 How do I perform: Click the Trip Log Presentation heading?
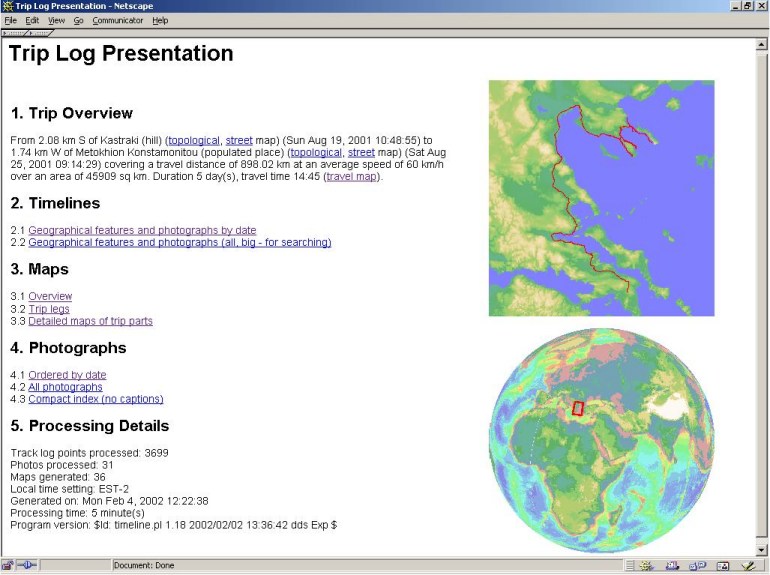point(121,53)
